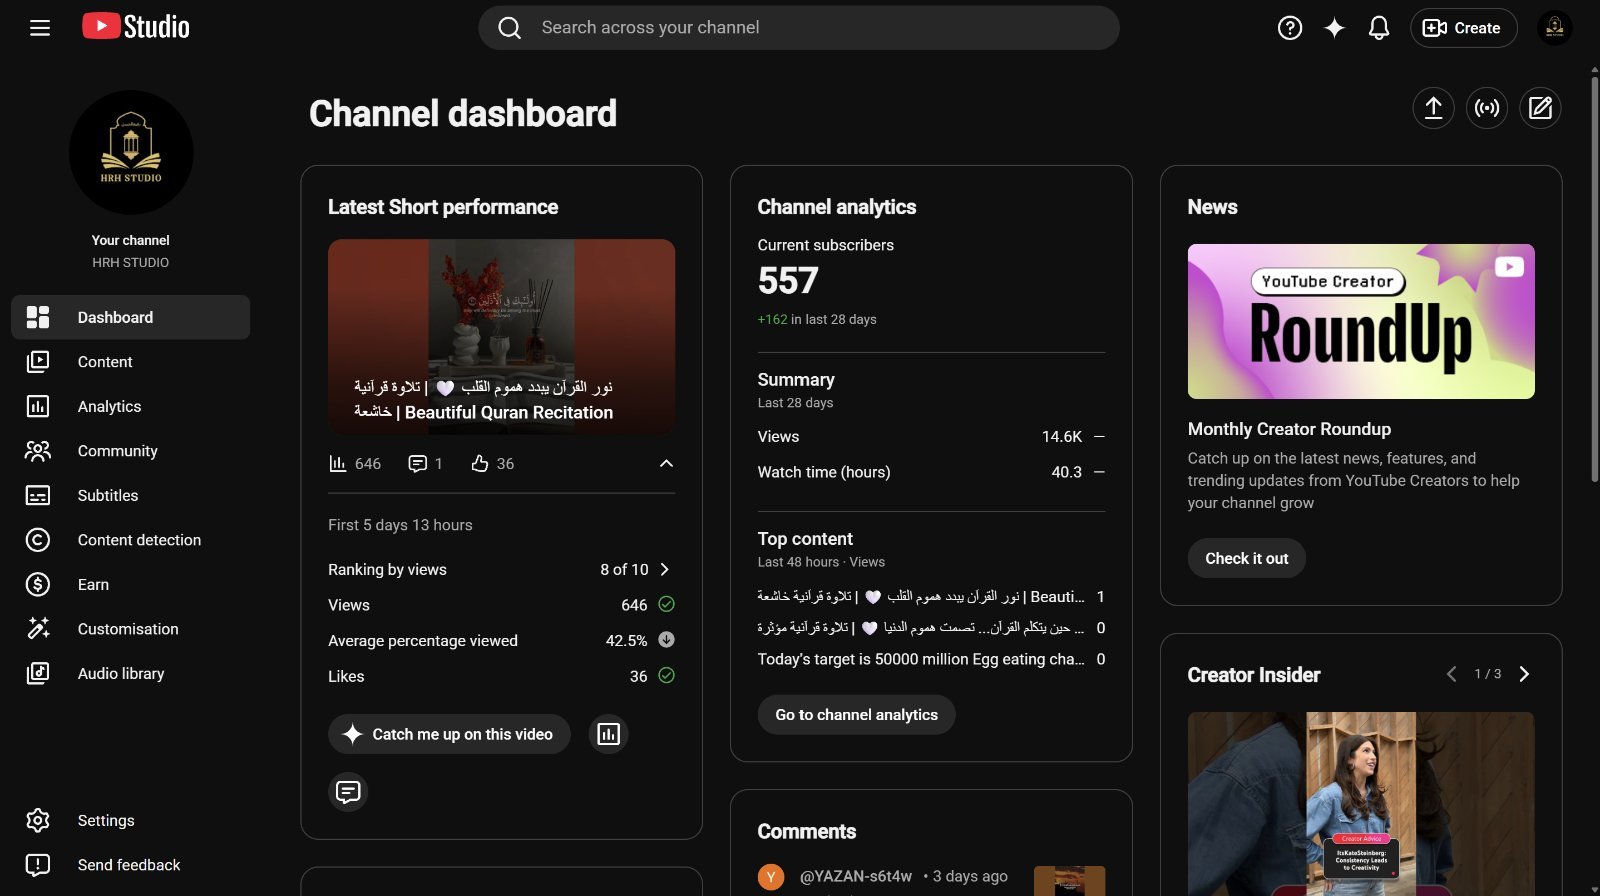Click the 557 current subscribers count
The height and width of the screenshot is (896, 1600).
point(788,281)
